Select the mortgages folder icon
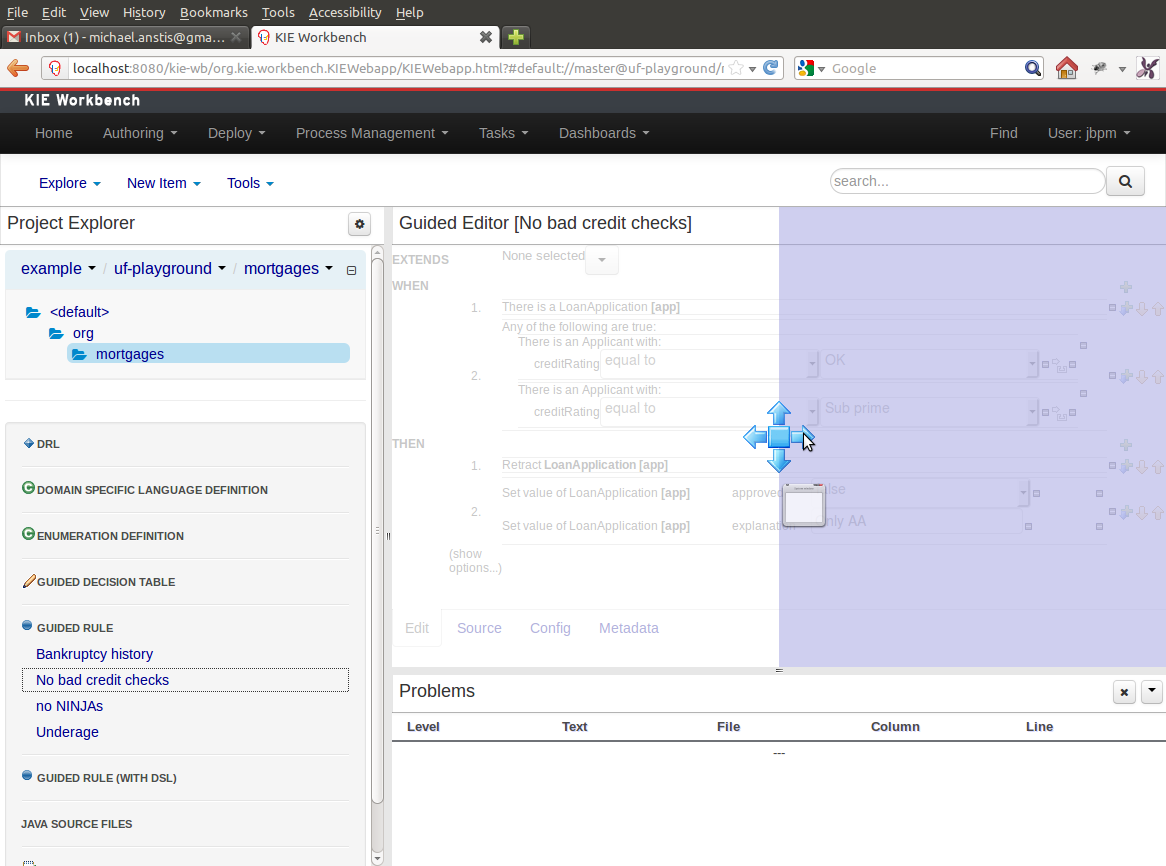 tap(79, 354)
